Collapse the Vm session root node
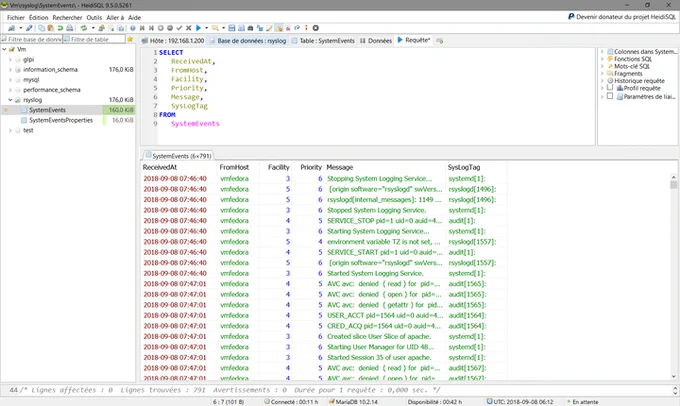The image size is (680, 406). [4, 49]
